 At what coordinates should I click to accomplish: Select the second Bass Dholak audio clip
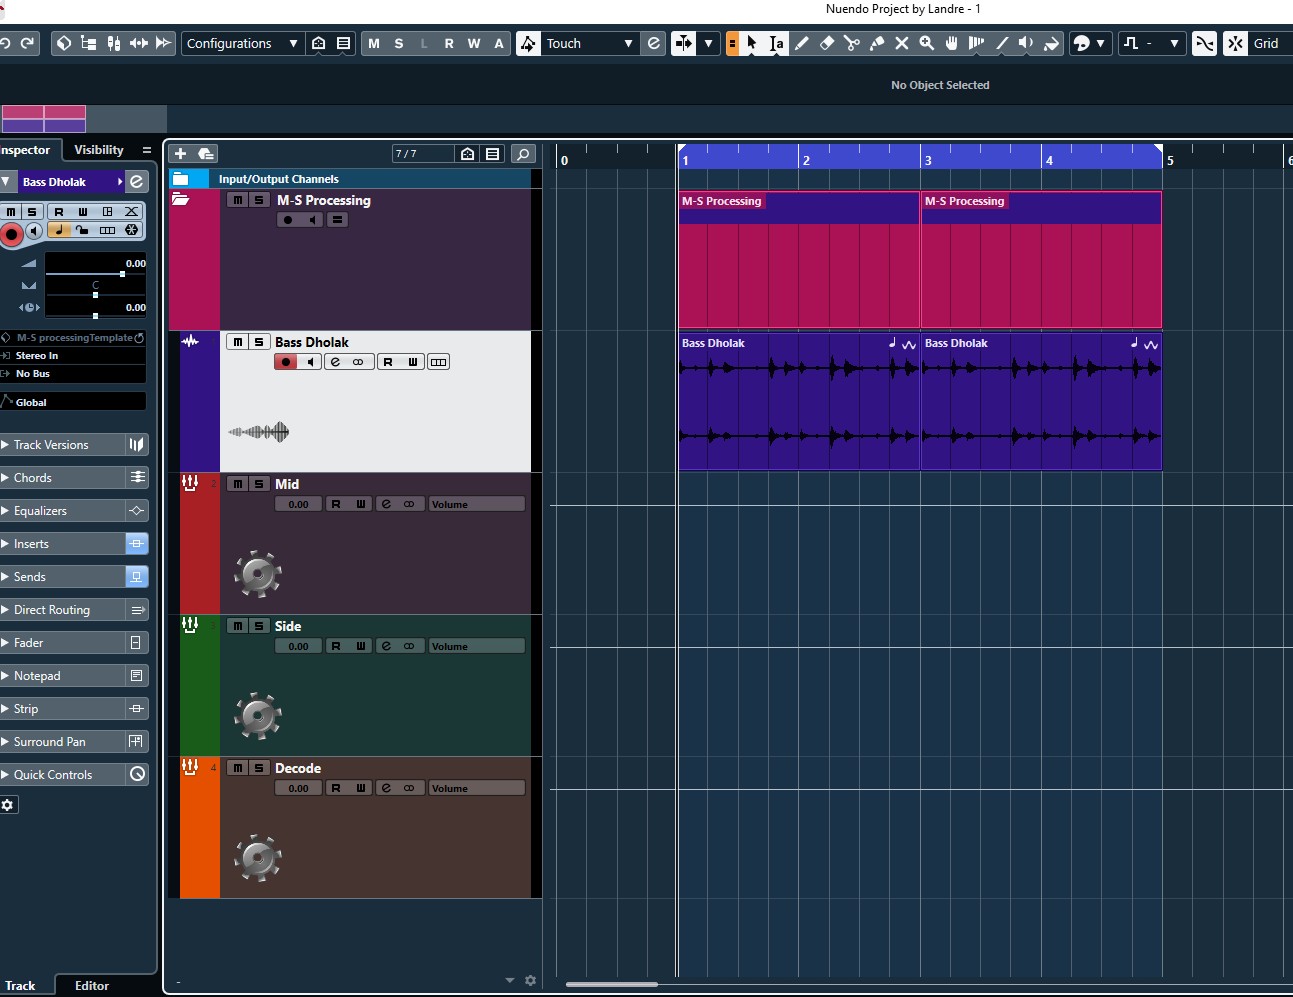click(1040, 400)
